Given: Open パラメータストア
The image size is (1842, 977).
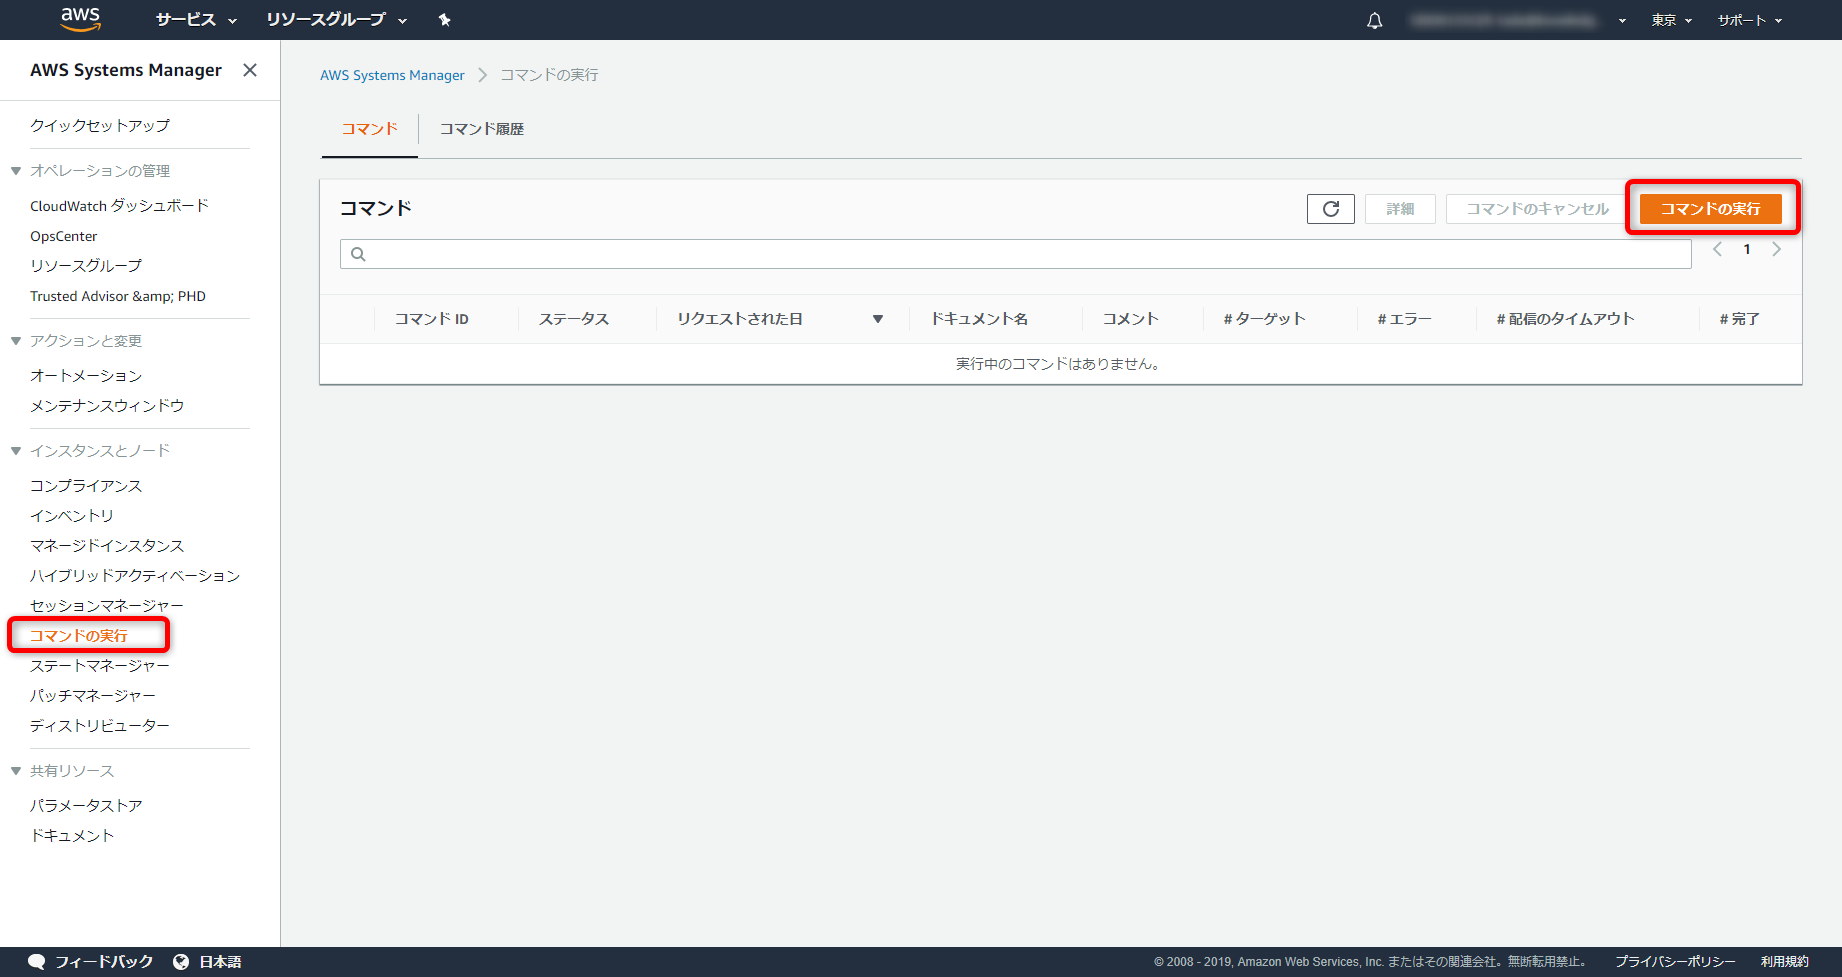Looking at the screenshot, I should coord(86,806).
